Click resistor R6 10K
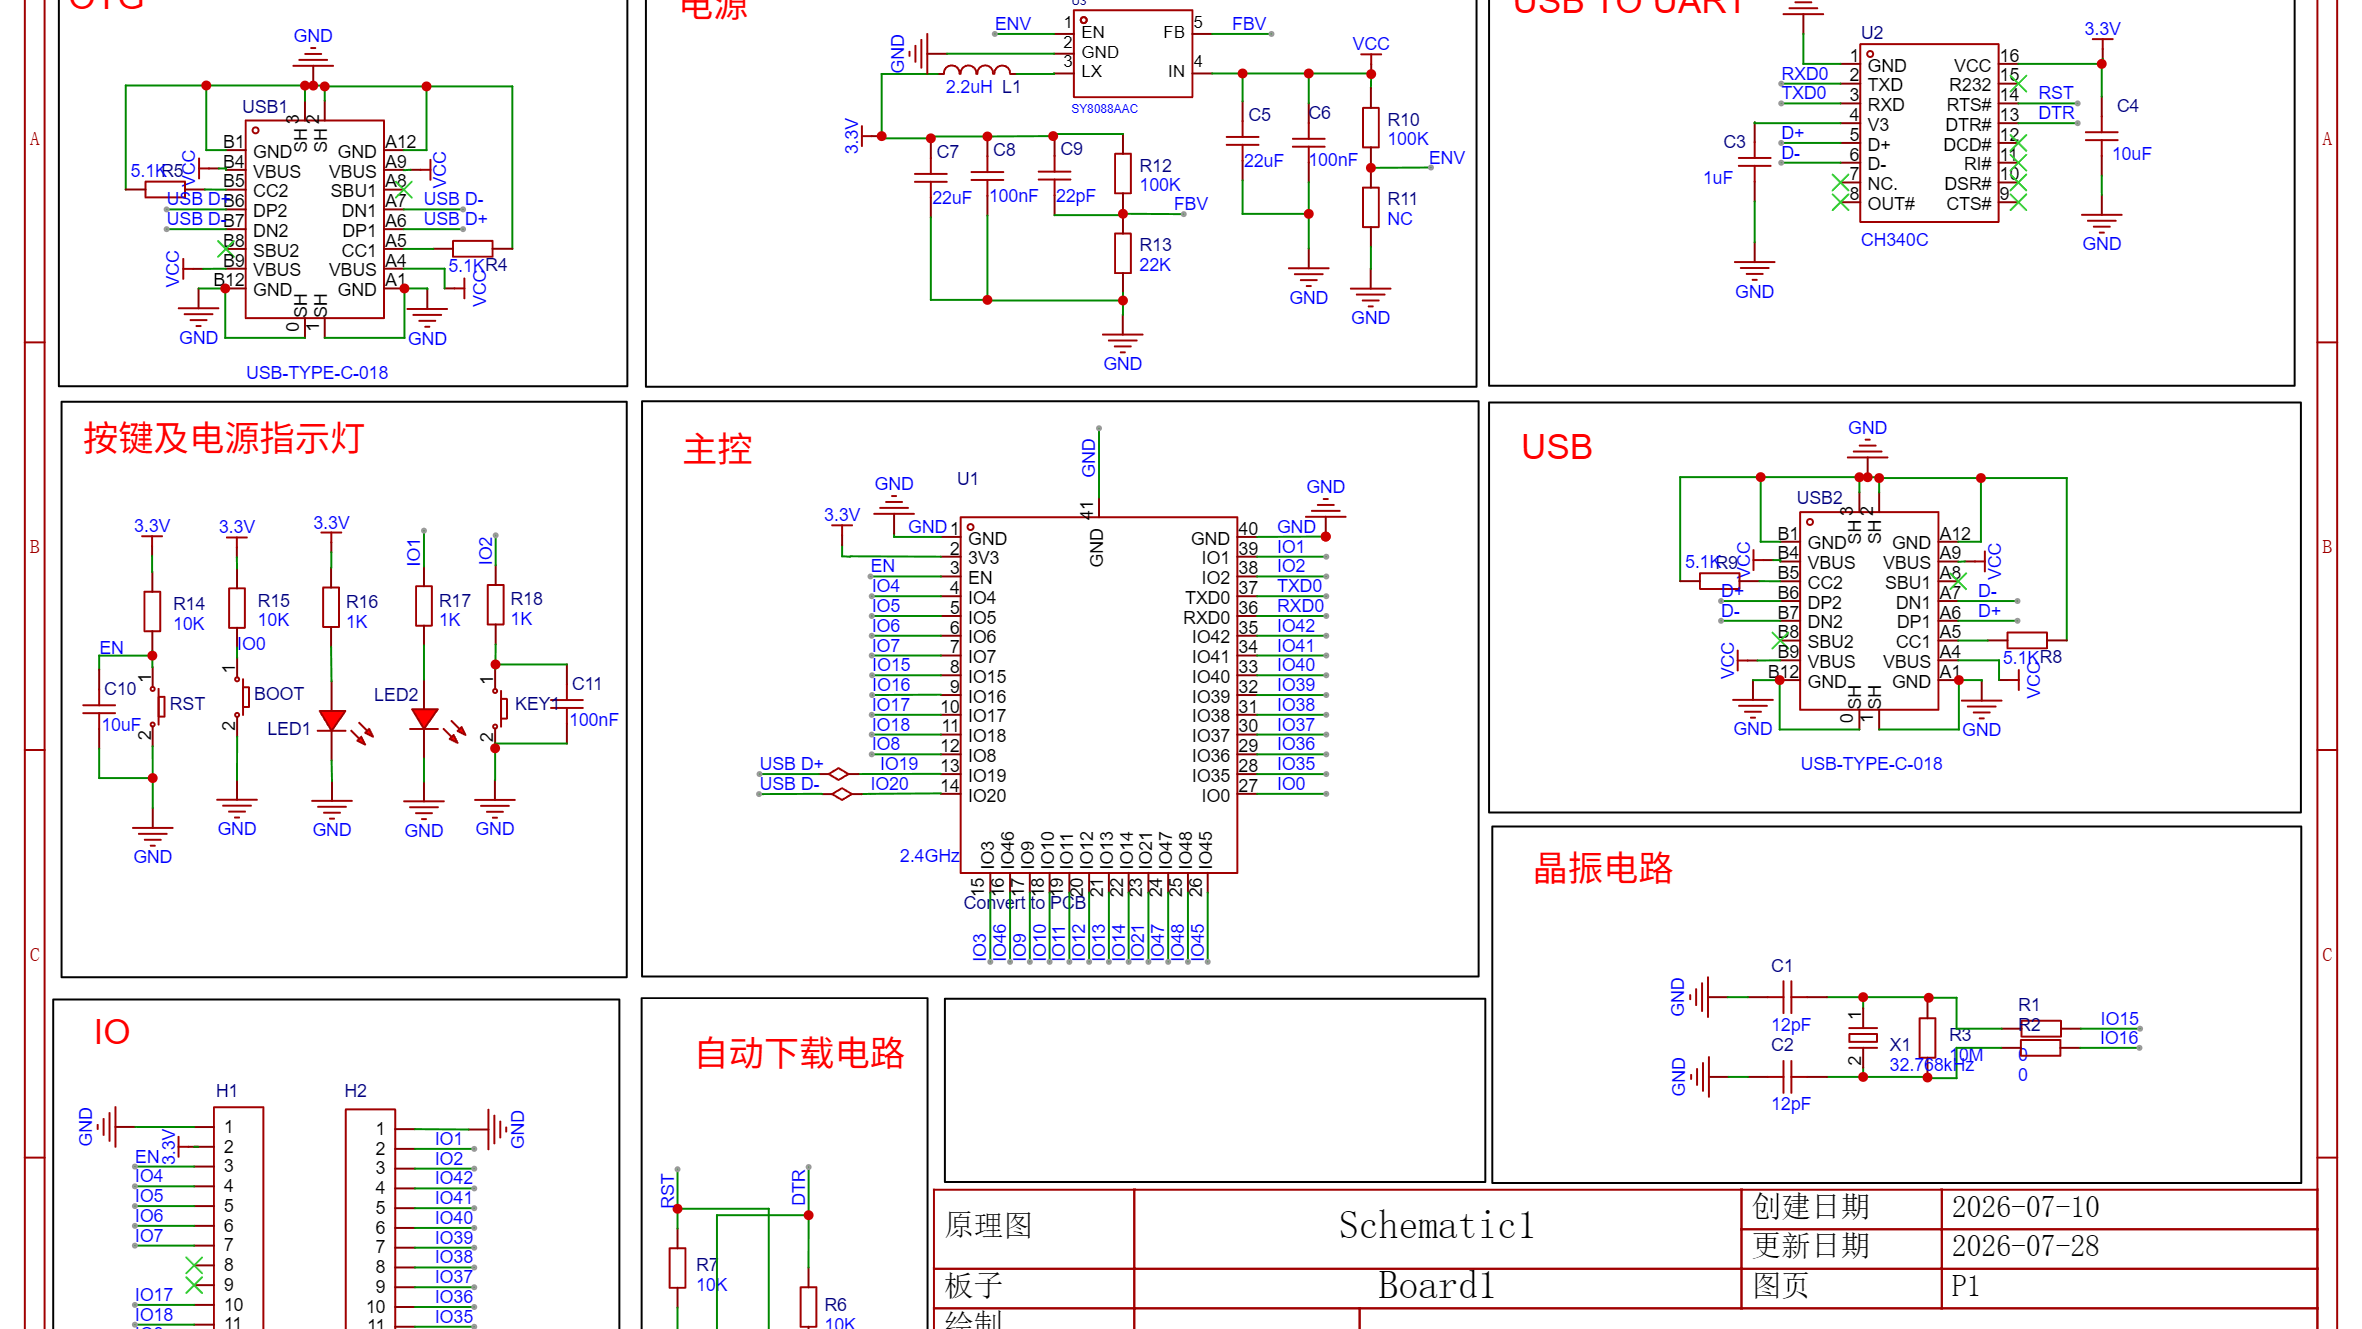Image resolution: width=2362 pixels, height=1329 pixels. point(809,1307)
